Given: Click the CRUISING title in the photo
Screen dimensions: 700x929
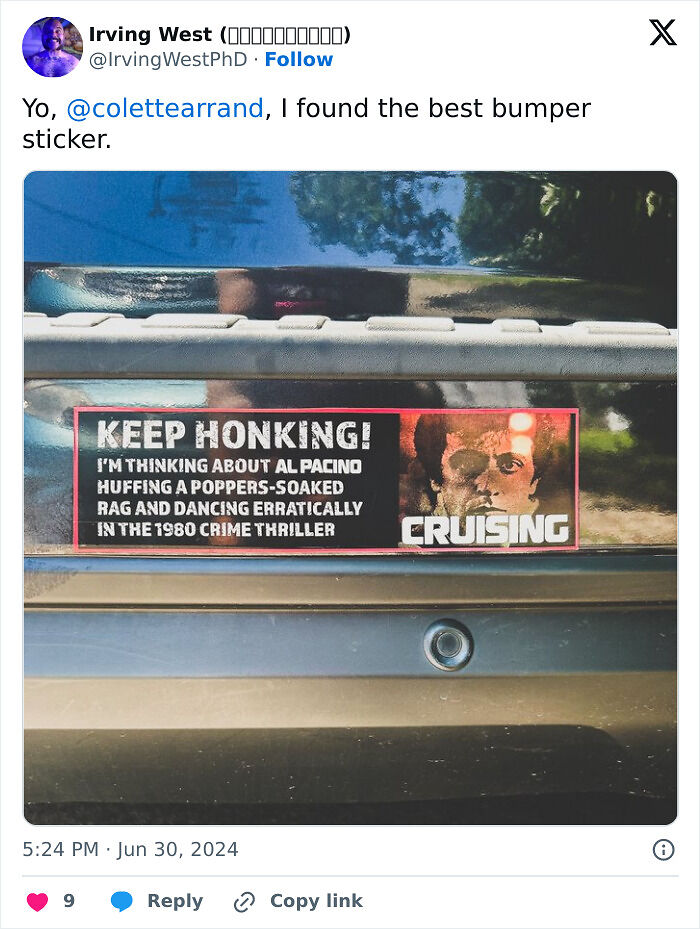Looking at the screenshot, I should (x=485, y=530).
